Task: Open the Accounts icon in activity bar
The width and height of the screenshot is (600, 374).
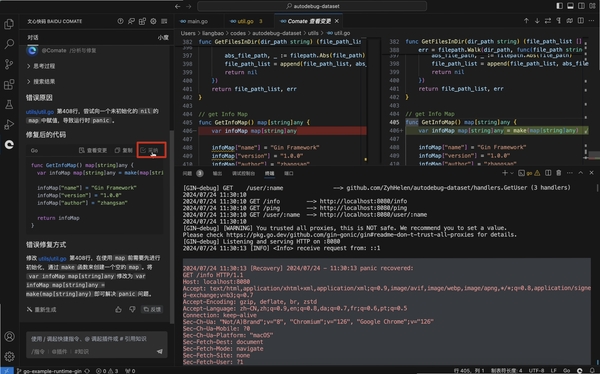Action: [x=9, y=336]
